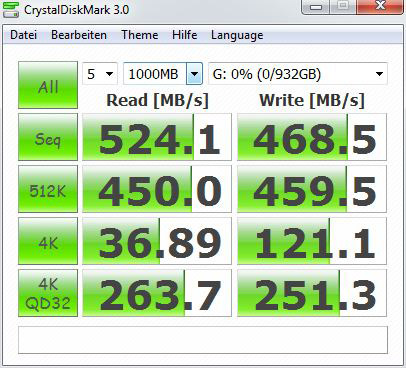This screenshot has width=406, height=368.
Task: Open the G: drive selection dropdown
Action: 298,74
